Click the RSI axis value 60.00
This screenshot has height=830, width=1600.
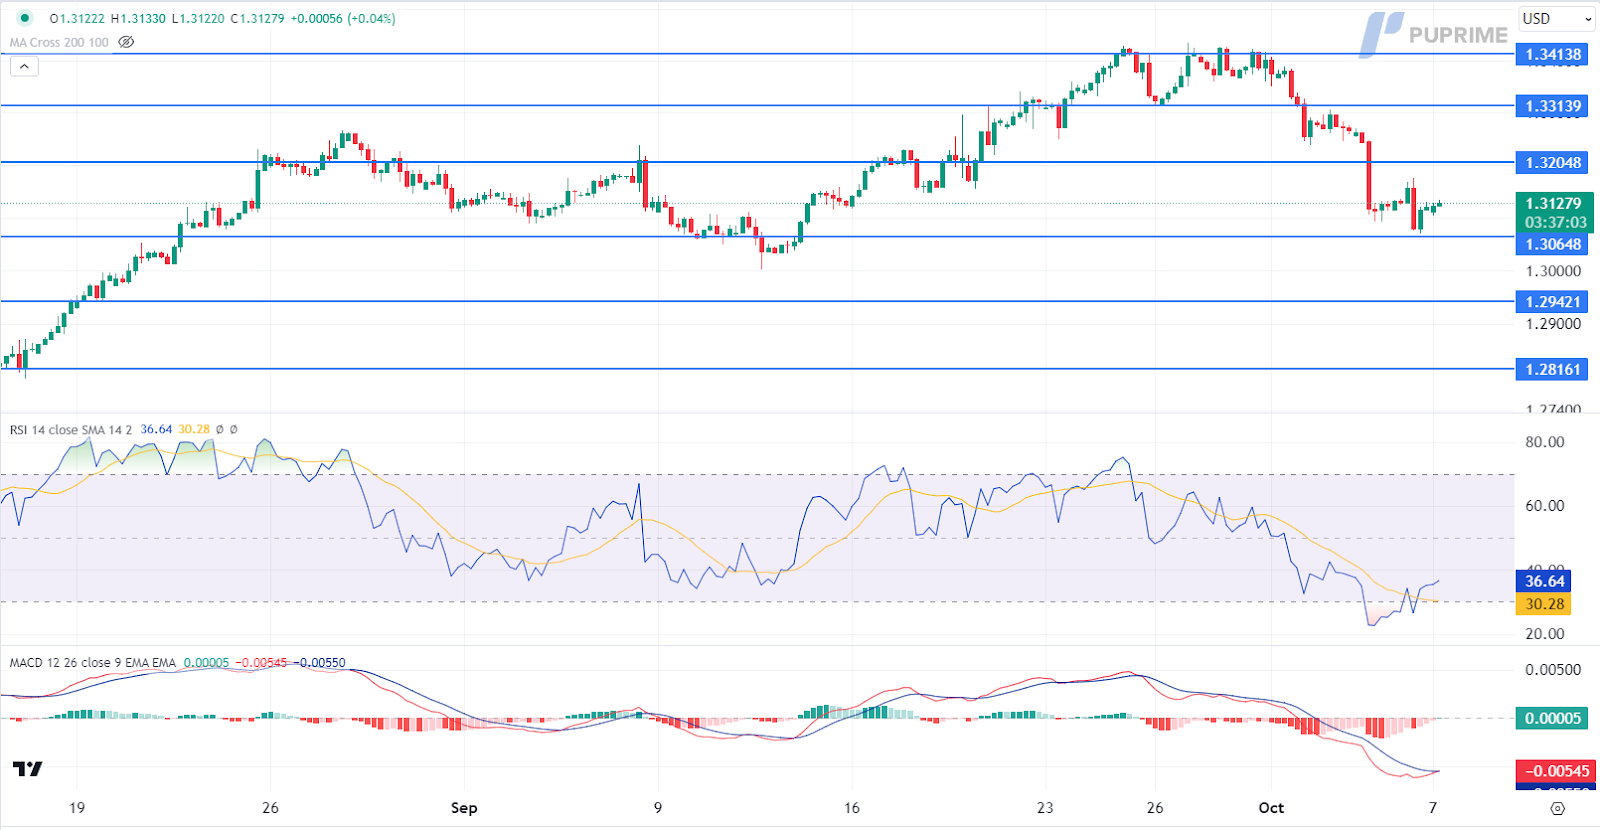pyautogui.click(x=1544, y=506)
